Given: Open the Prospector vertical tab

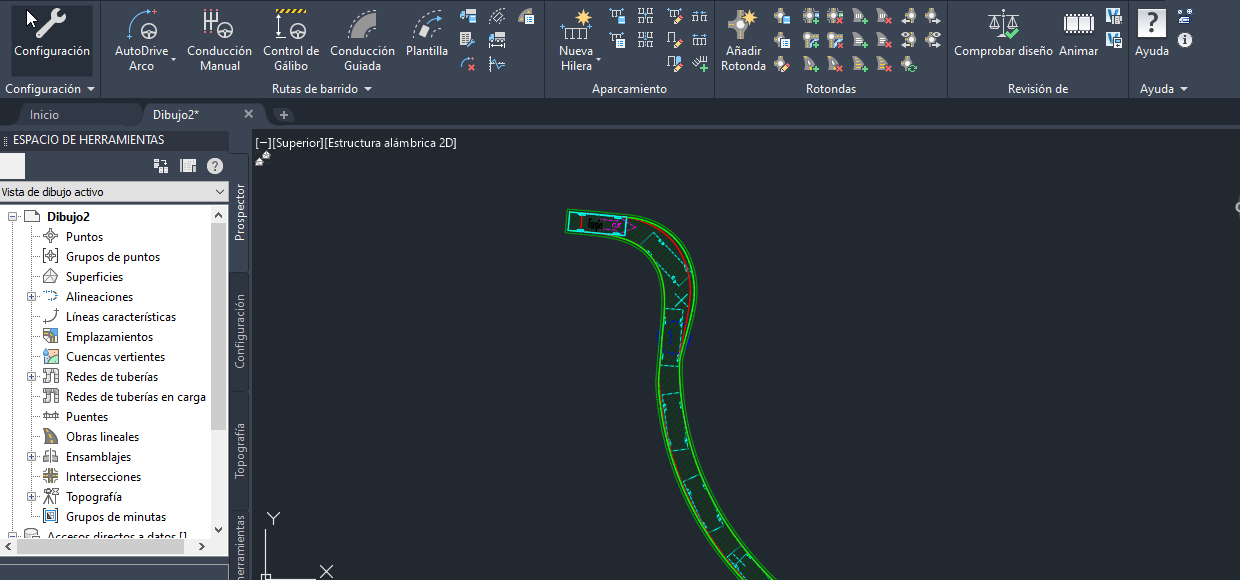Looking at the screenshot, I should click(x=239, y=212).
